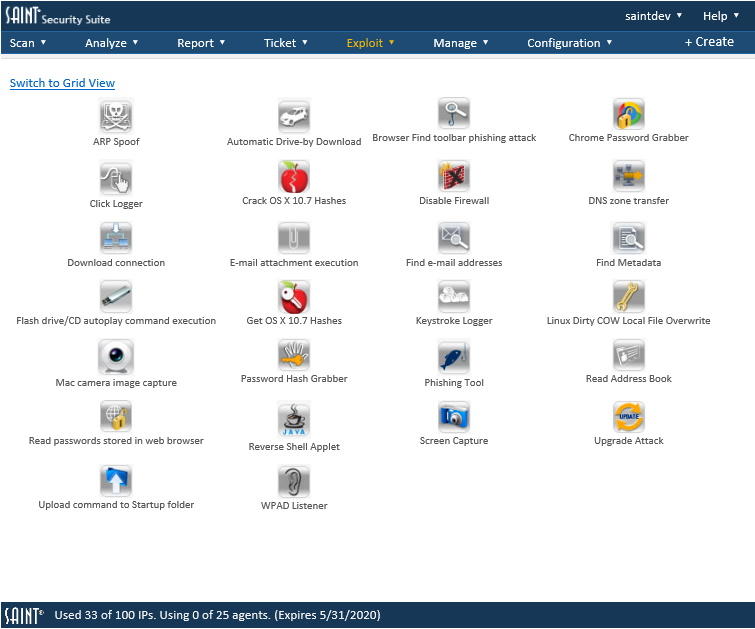The image size is (755, 629).
Task: Click the WPAD Listener label text
Action: 294,506
